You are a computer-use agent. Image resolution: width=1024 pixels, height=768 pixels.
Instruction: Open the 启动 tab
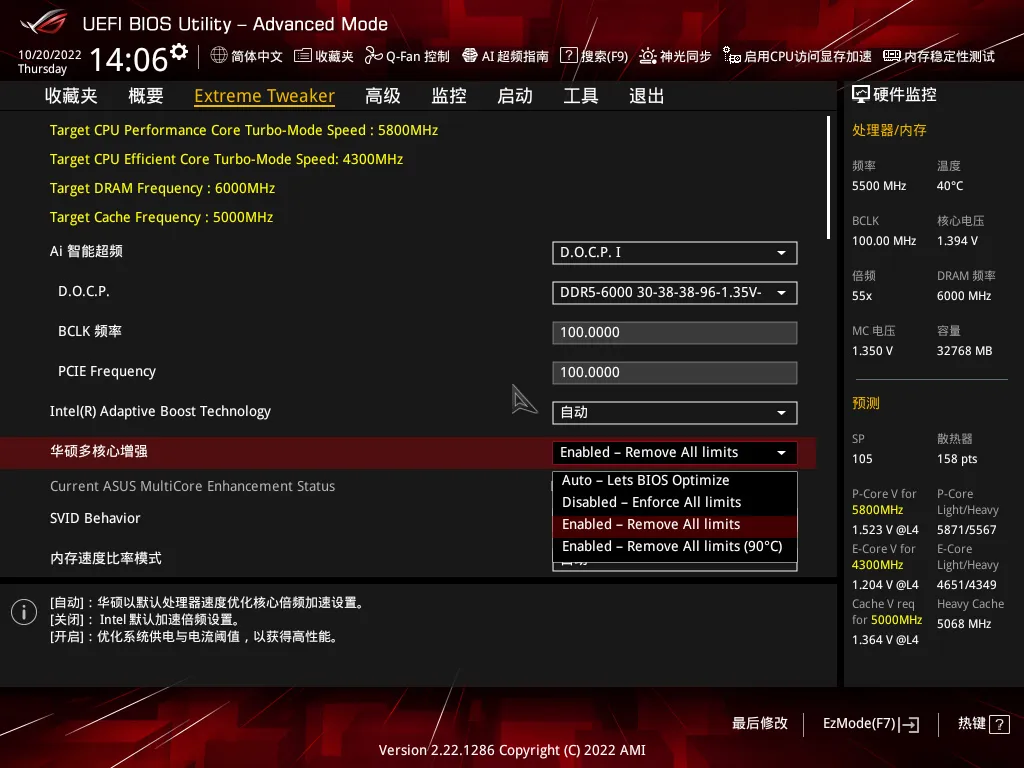click(x=515, y=96)
